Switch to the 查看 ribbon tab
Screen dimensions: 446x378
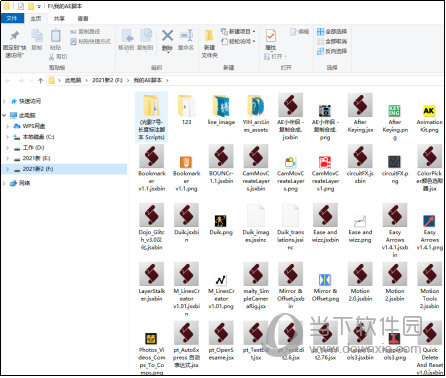coord(83,18)
